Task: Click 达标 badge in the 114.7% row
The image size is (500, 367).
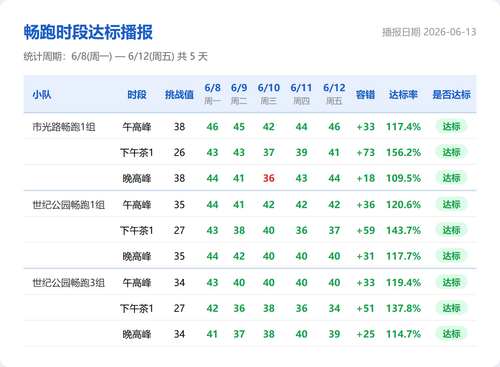Action: tap(451, 334)
